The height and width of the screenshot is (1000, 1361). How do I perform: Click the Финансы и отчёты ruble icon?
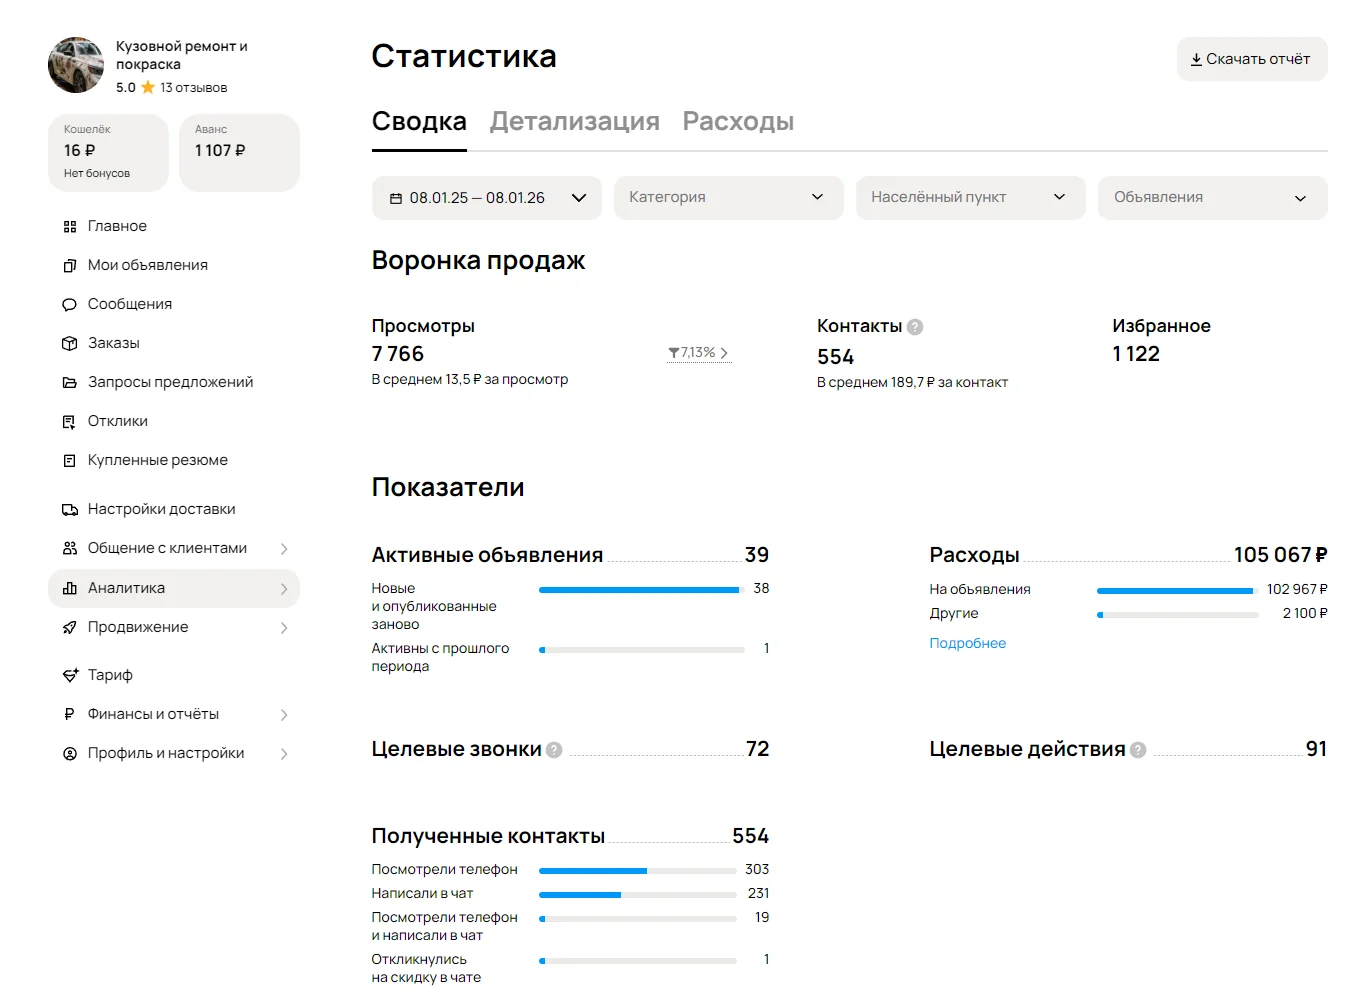pos(69,714)
